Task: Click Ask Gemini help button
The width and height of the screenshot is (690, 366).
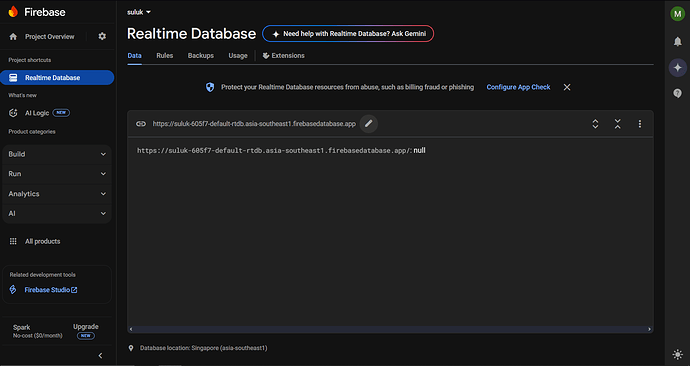Action: click(x=348, y=34)
